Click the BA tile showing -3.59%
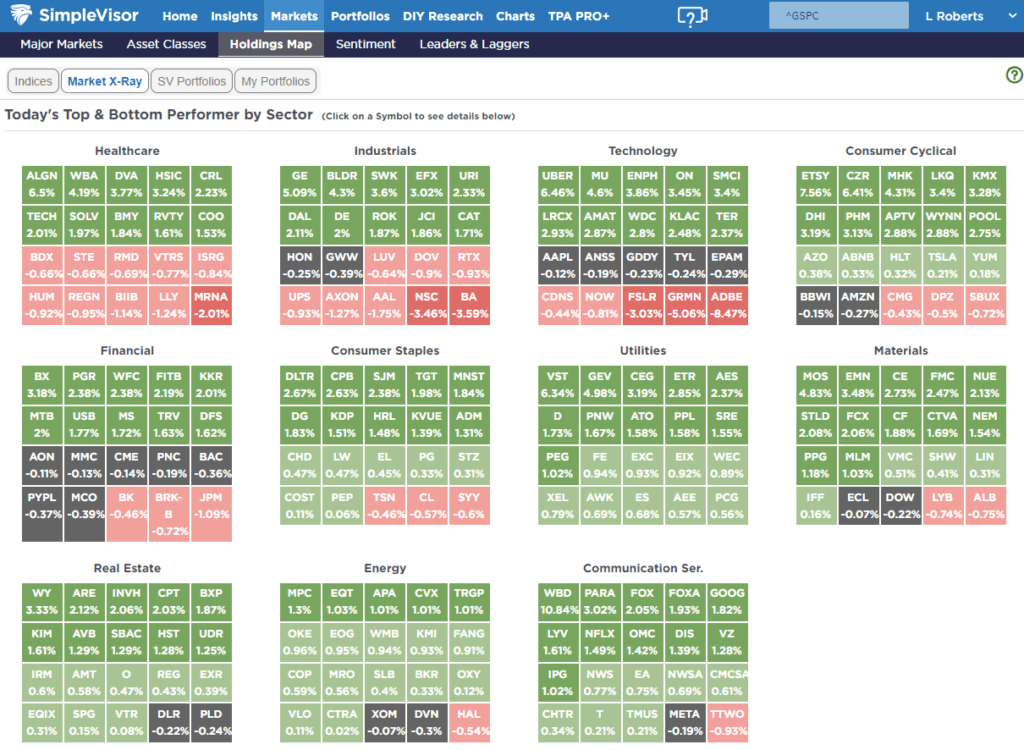This screenshot has width=1024, height=750. click(x=469, y=305)
